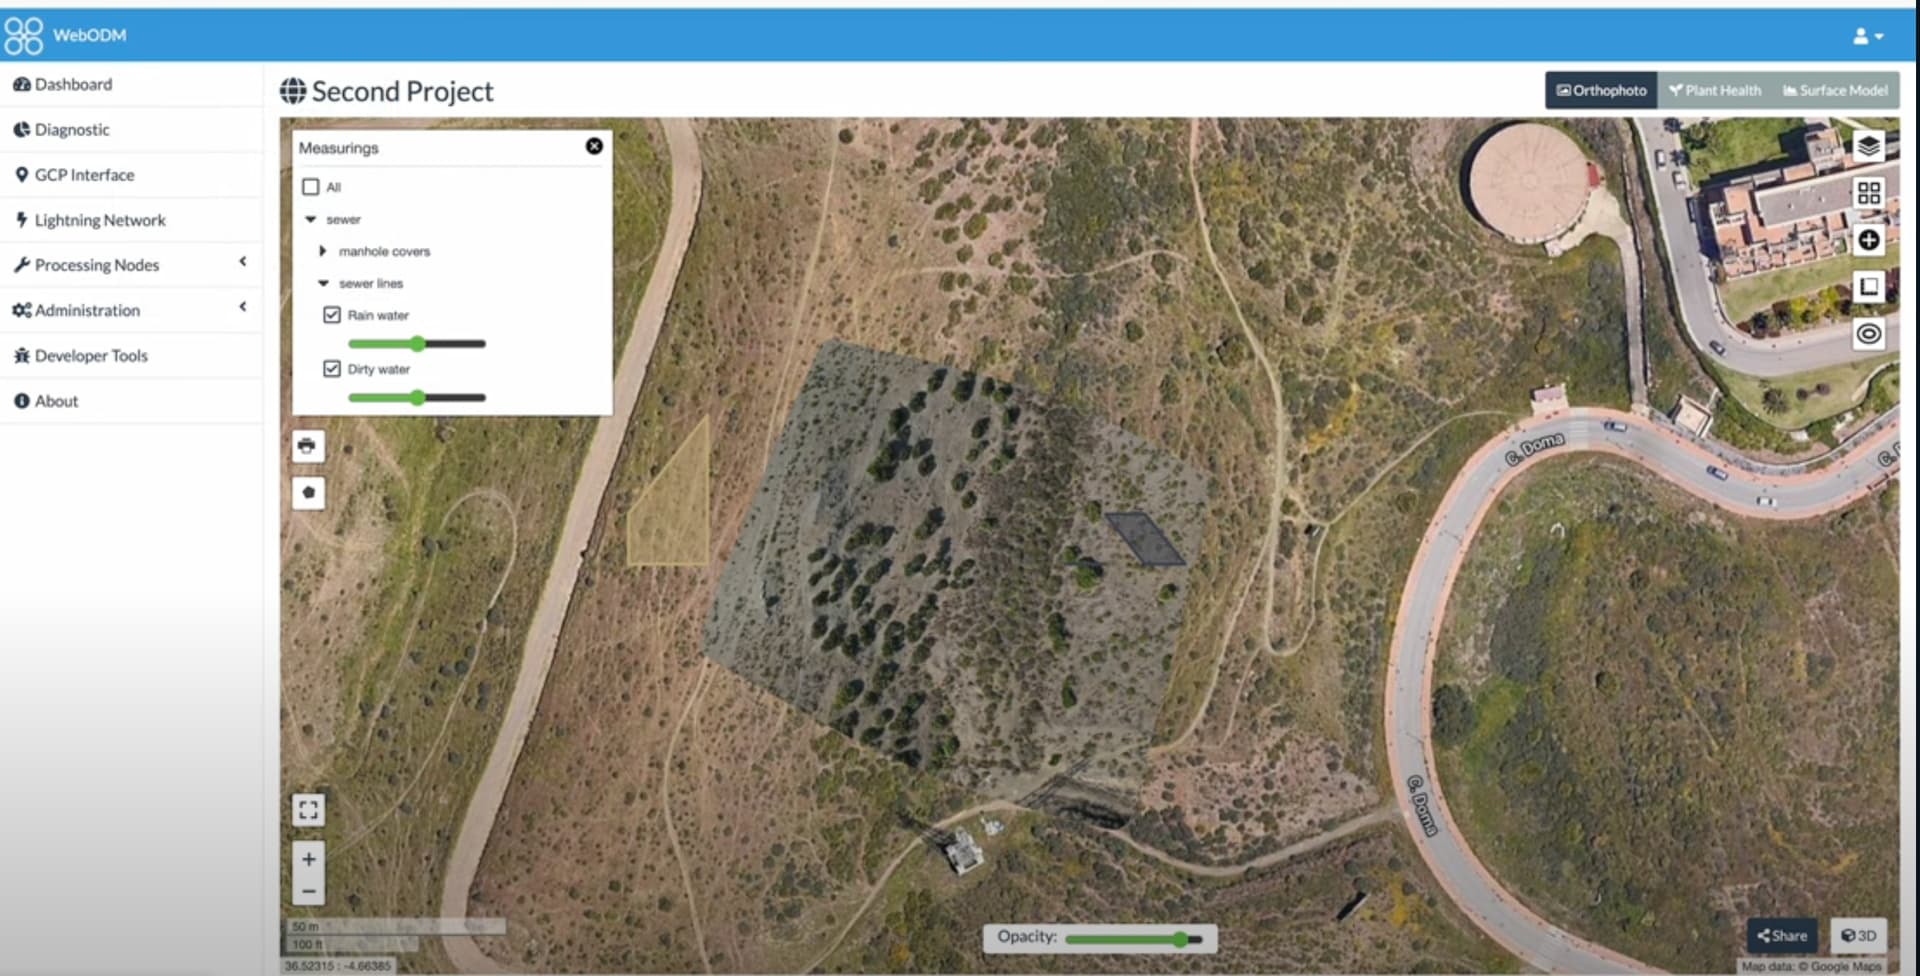The height and width of the screenshot is (976, 1920).
Task: Select the crop/extent icon on the right panel
Action: click(1869, 287)
